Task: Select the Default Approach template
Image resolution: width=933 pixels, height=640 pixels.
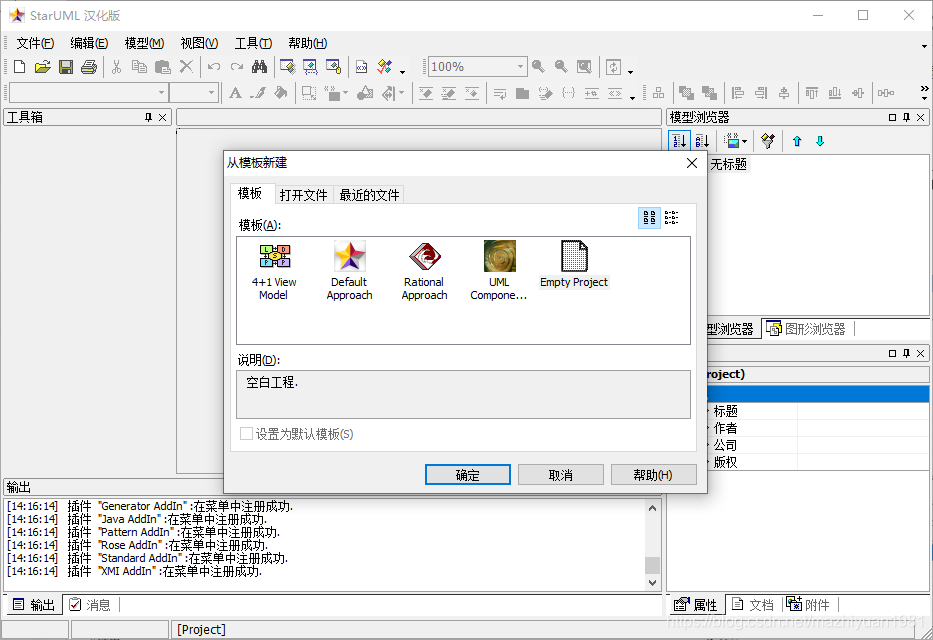Action: point(349,271)
